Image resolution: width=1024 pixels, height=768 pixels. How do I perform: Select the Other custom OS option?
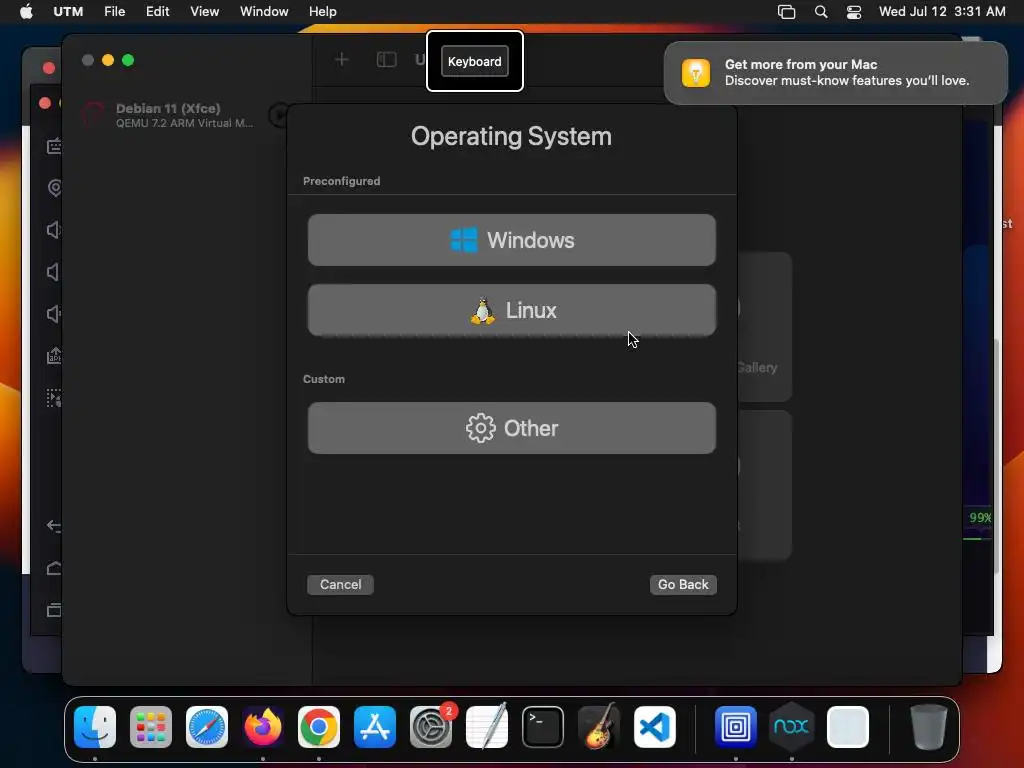coord(511,428)
